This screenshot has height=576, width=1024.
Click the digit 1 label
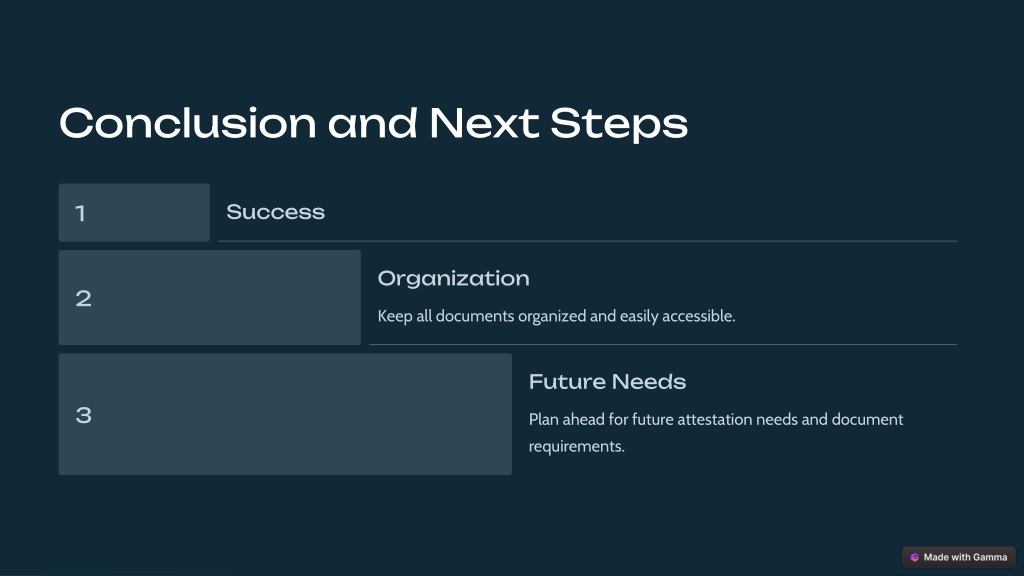point(80,213)
